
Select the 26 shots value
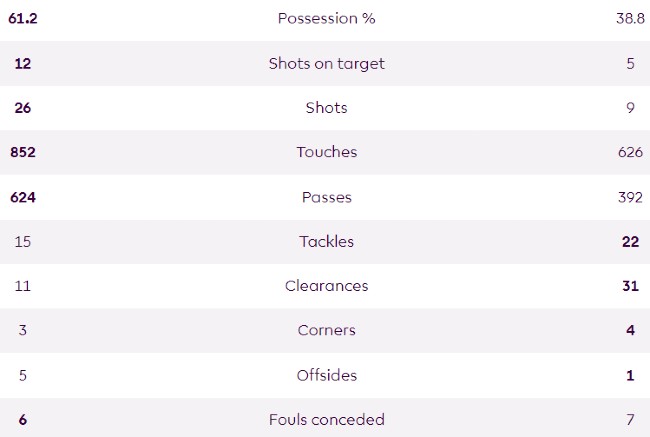[x=23, y=108]
